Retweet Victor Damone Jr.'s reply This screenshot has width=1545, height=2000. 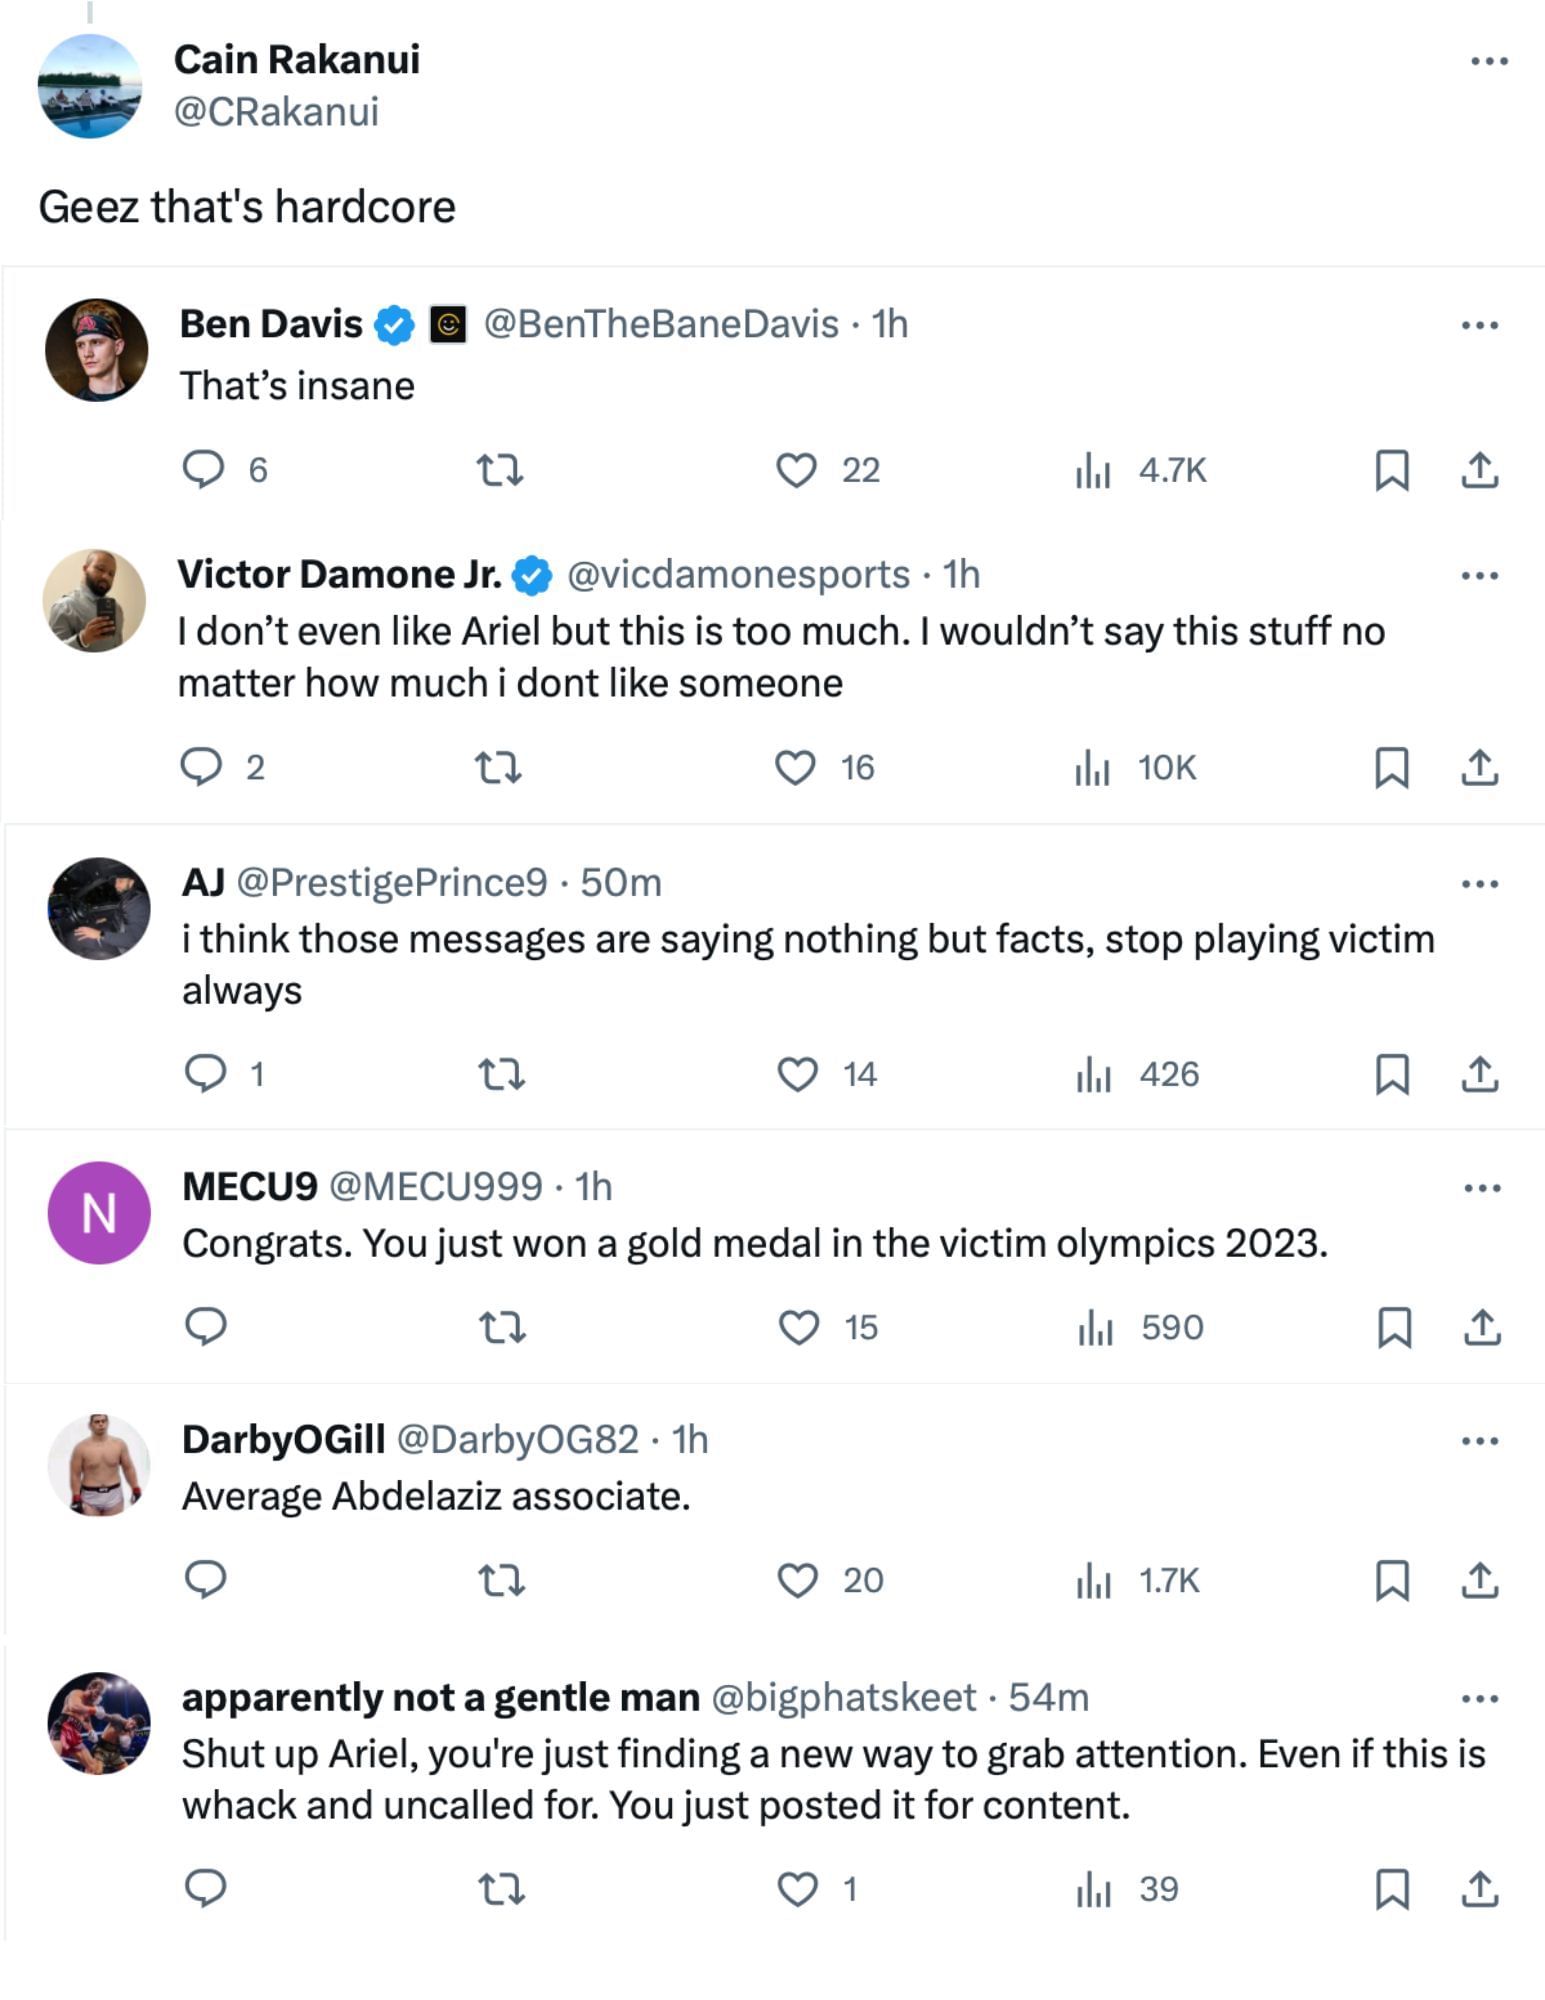[498, 767]
